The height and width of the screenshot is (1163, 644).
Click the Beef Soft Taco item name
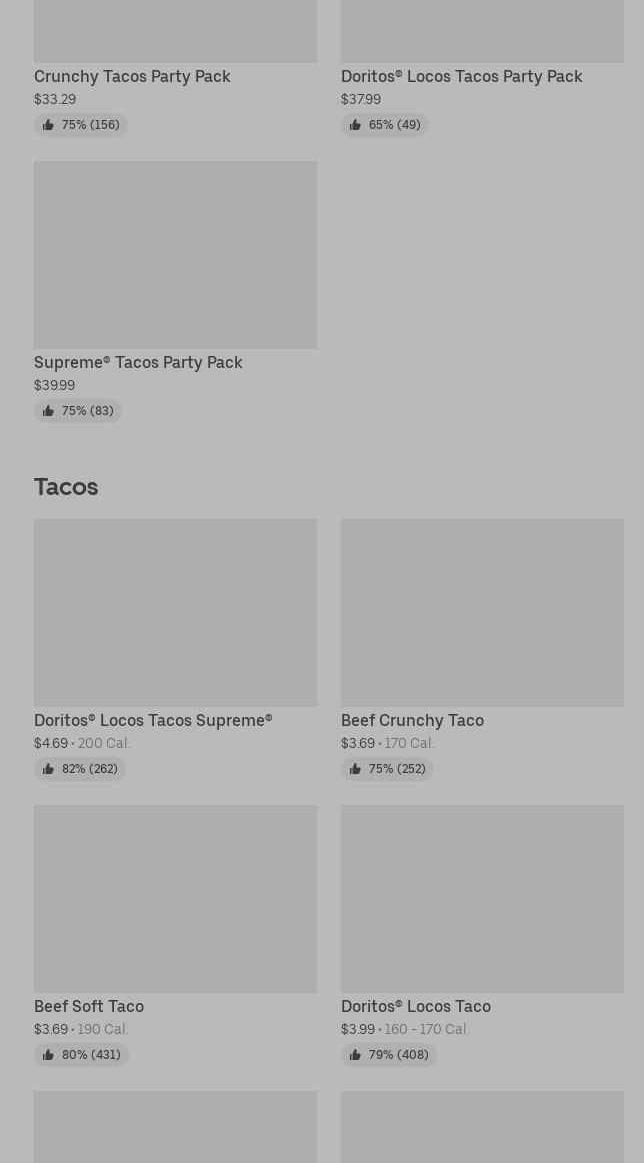[89, 1006]
